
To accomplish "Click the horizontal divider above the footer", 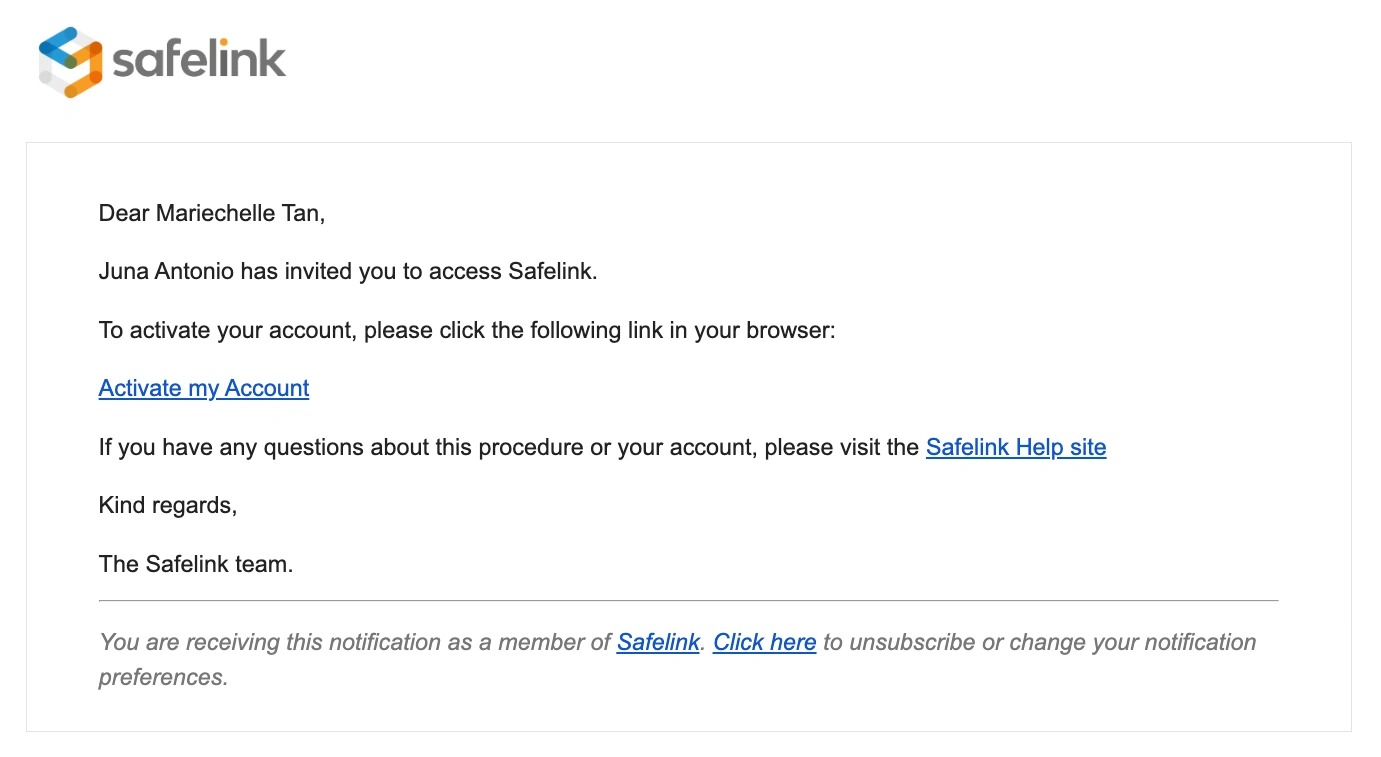I will click(x=688, y=601).
